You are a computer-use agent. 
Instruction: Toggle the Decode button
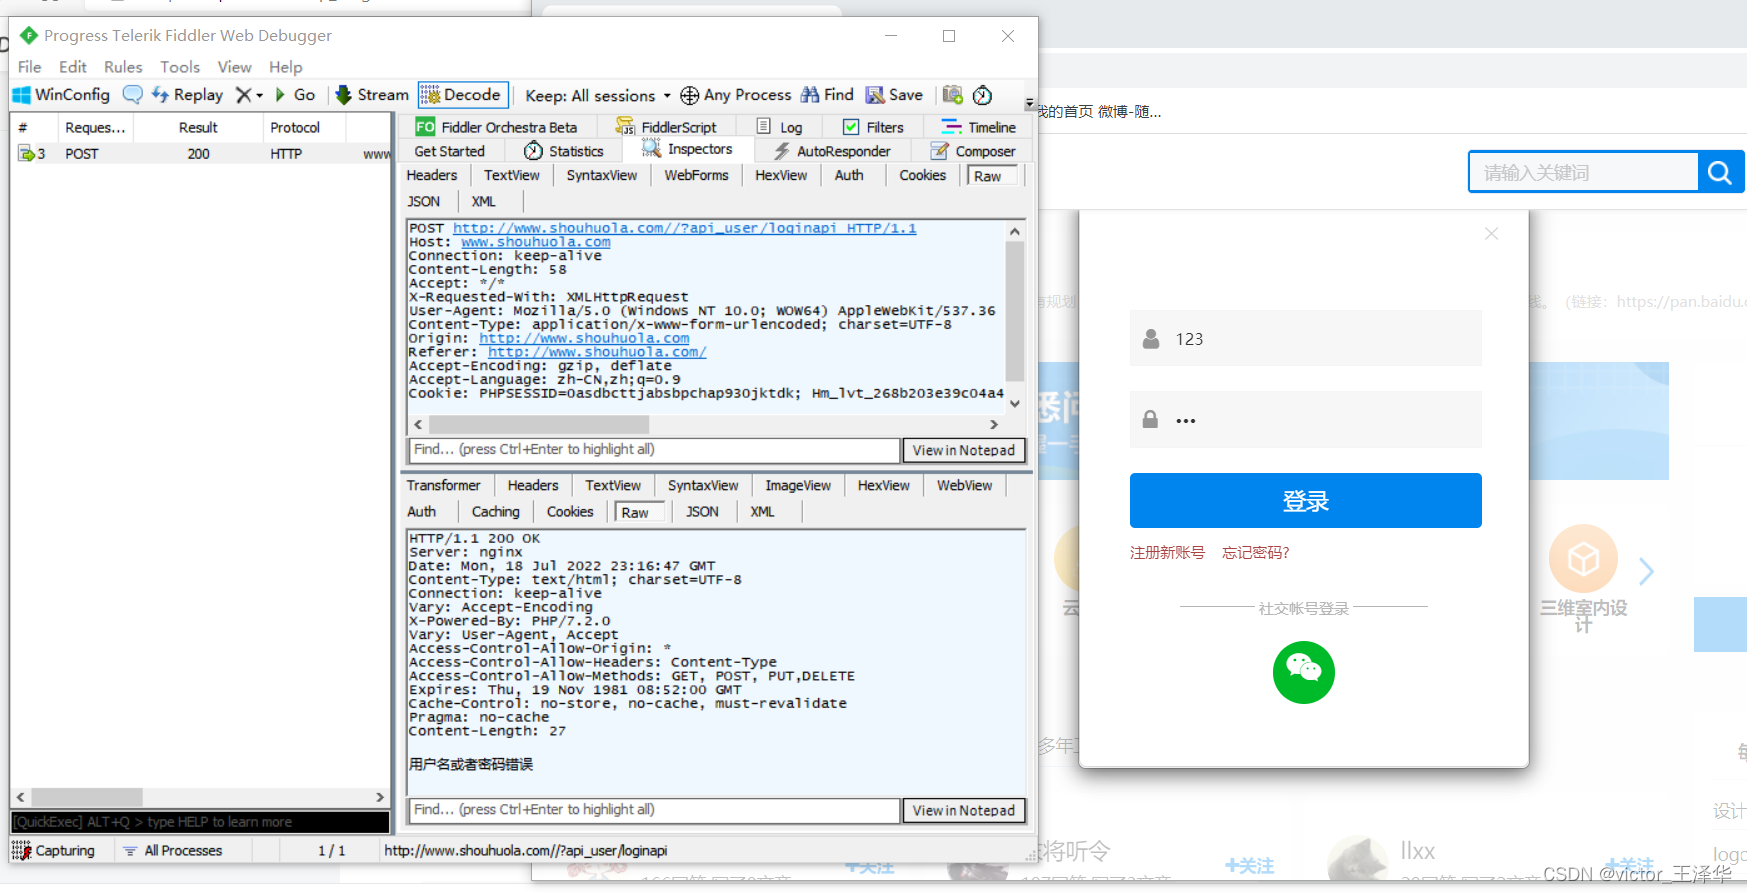(463, 95)
